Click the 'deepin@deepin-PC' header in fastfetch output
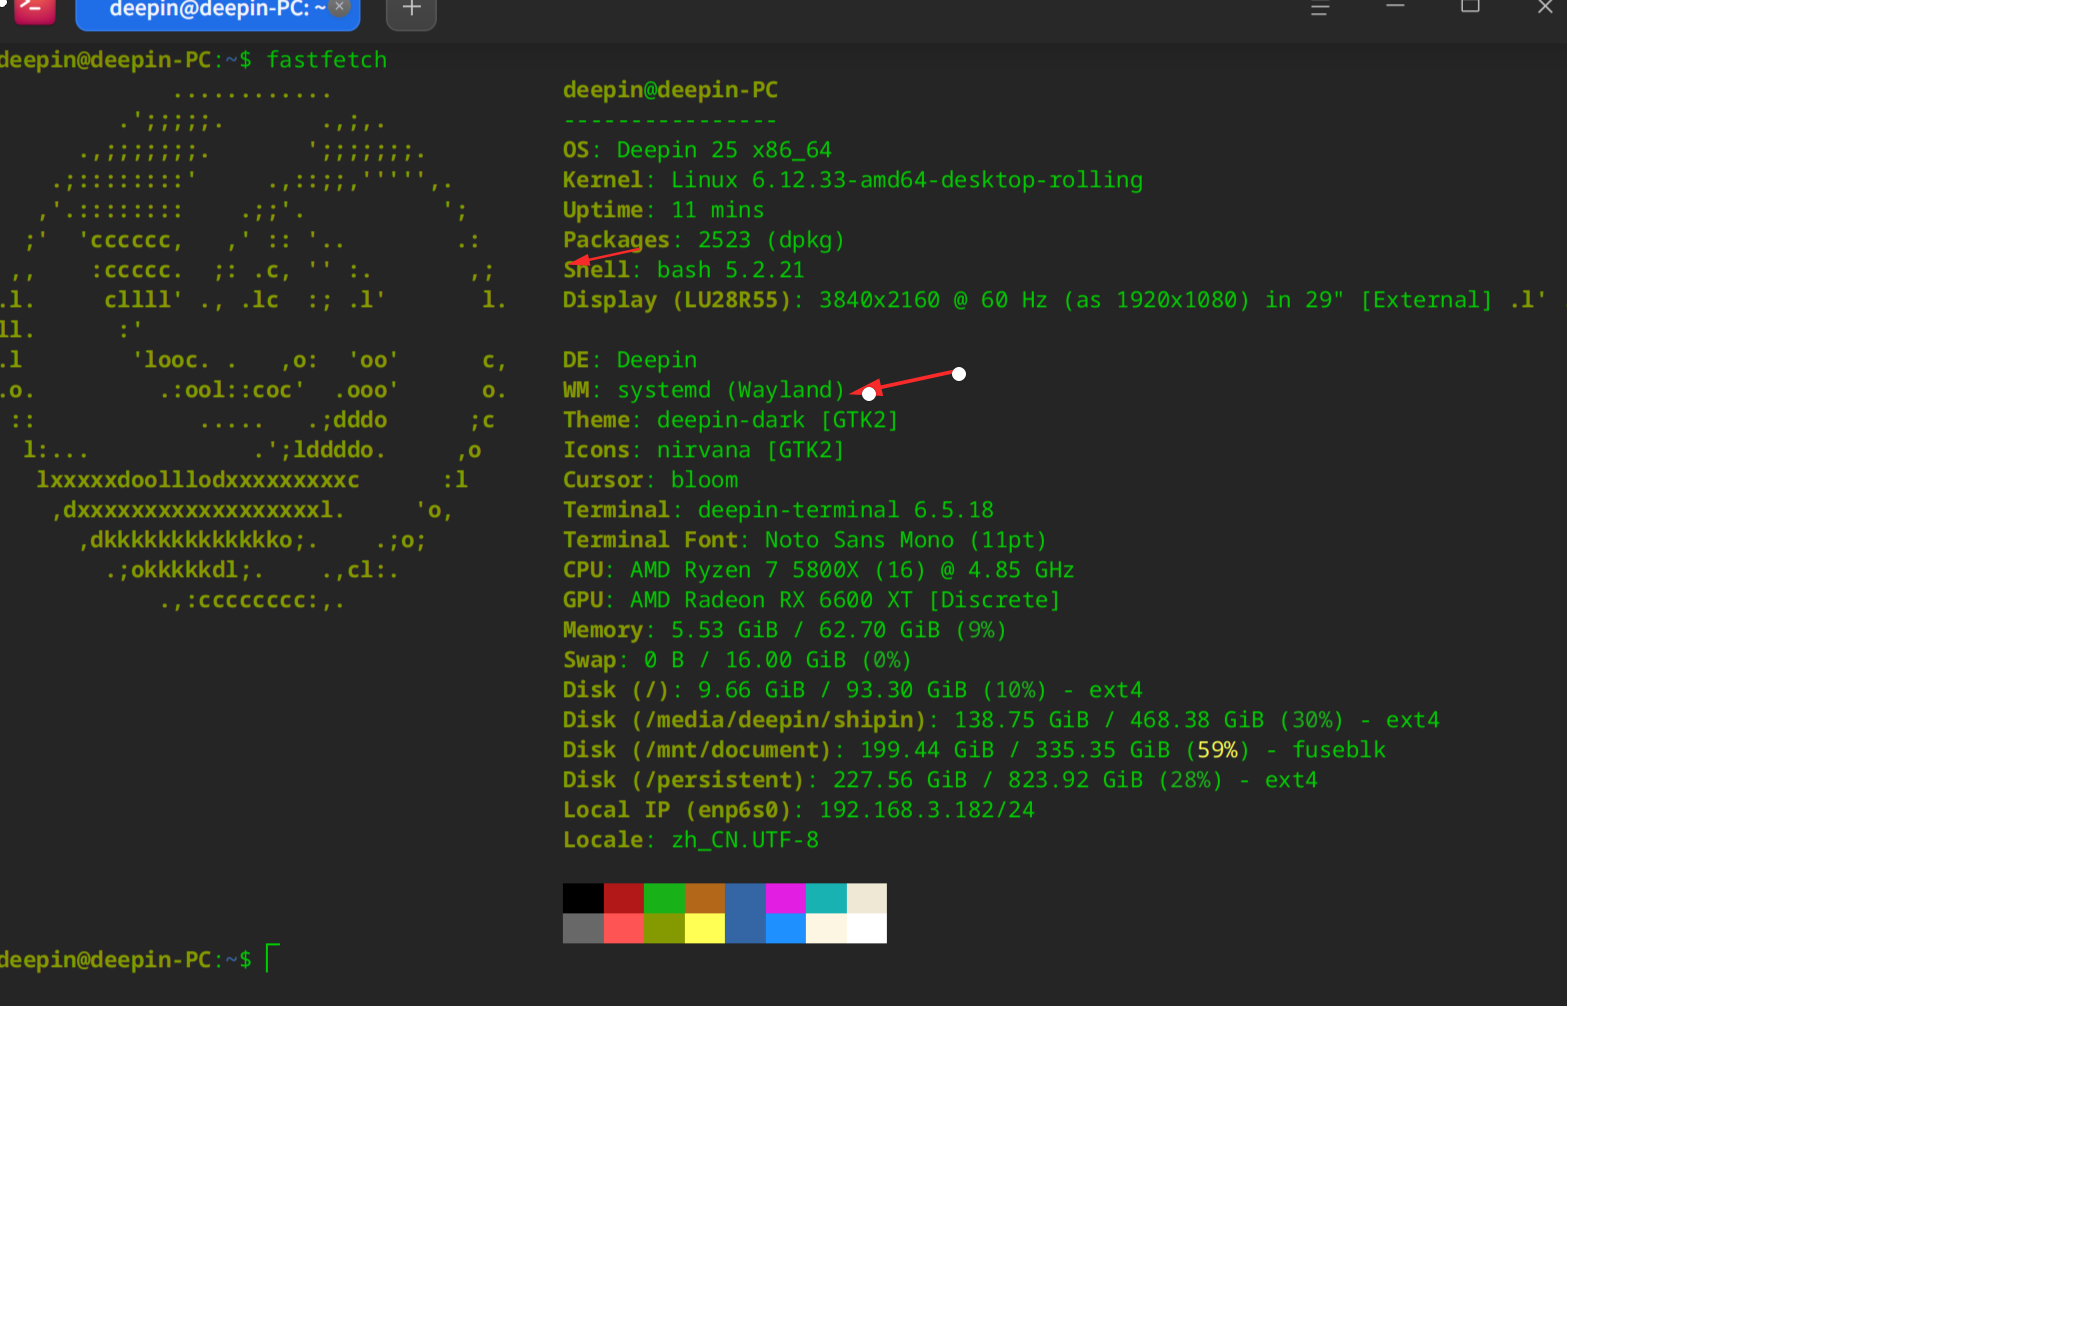2088x1342 pixels. point(670,90)
